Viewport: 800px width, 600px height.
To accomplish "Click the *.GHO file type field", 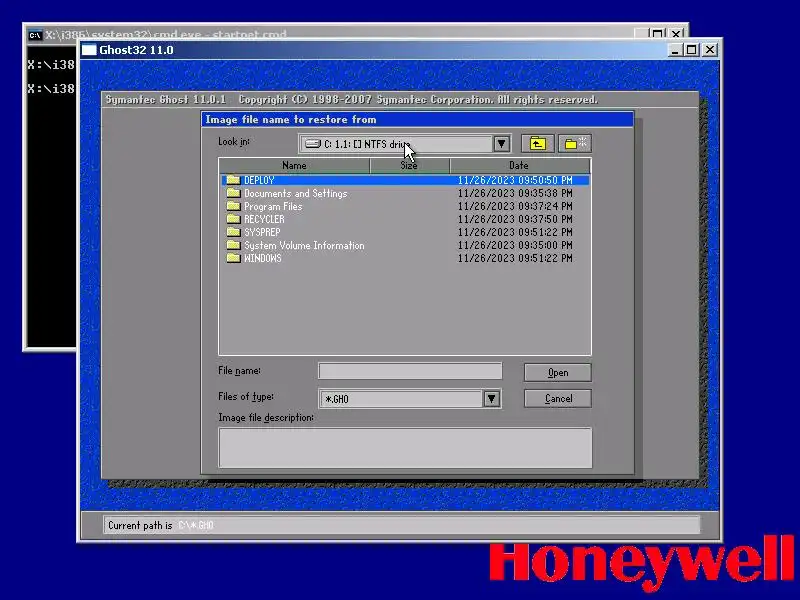I will (x=401, y=398).
